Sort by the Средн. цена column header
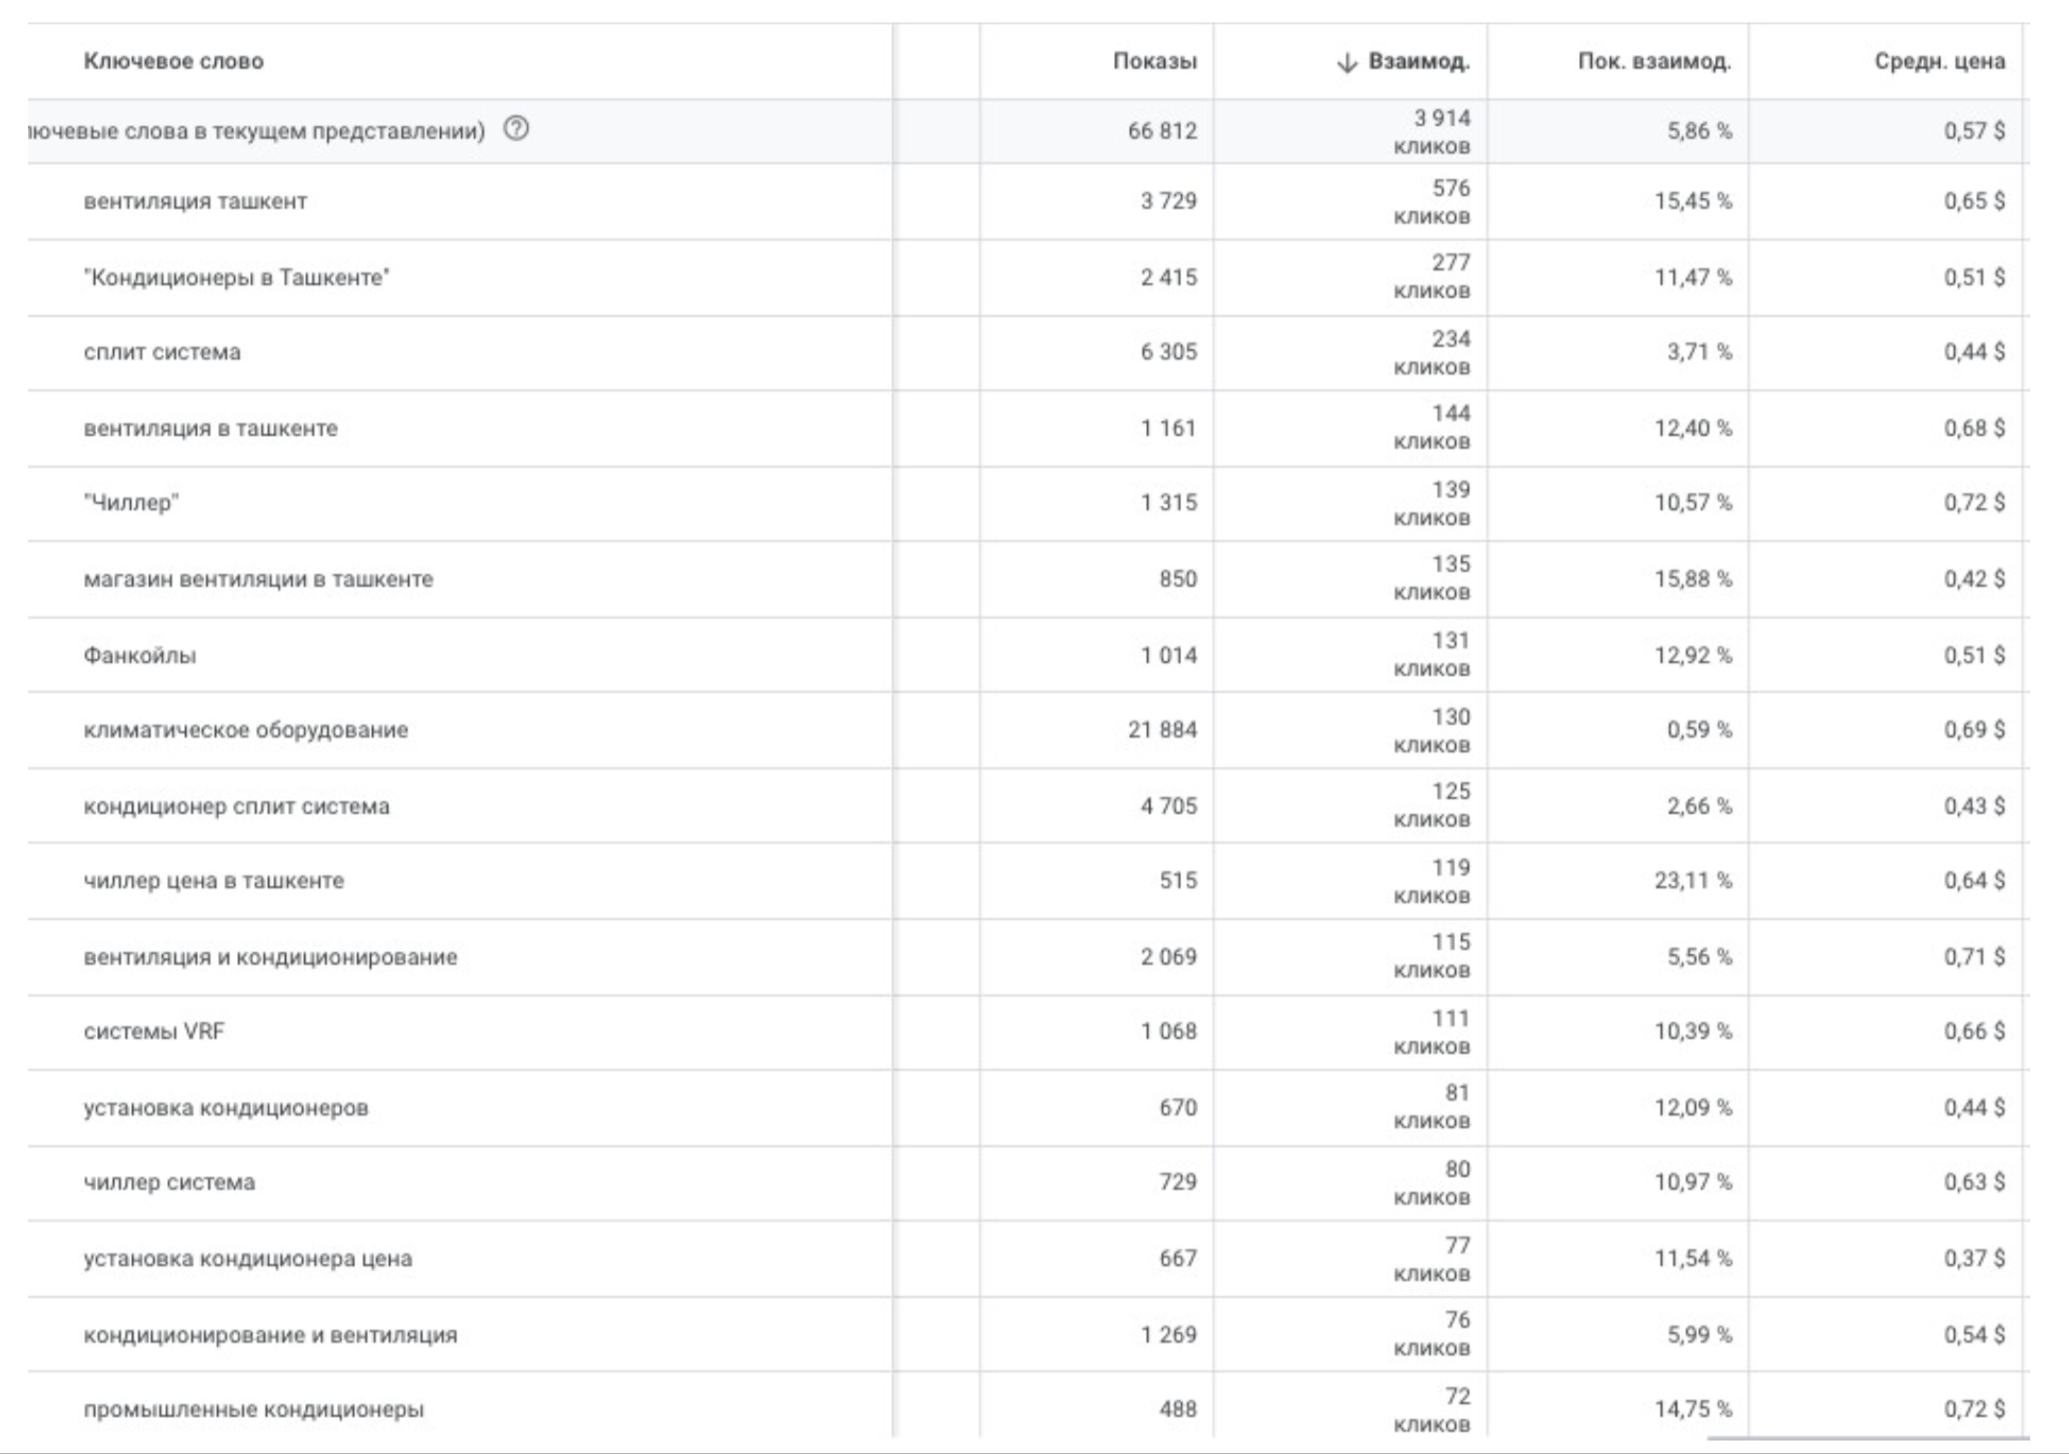The height and width of the screenshot is (1454, 2069). pyautogui.click(x=1940, y=61)
